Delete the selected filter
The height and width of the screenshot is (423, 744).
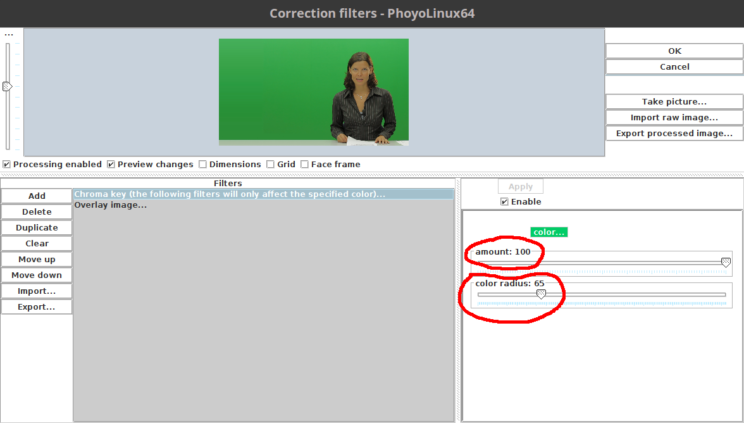37,212
